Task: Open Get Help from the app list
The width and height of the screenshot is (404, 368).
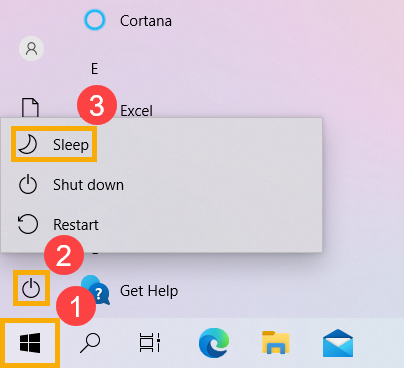Action: (x=130, y=291)
